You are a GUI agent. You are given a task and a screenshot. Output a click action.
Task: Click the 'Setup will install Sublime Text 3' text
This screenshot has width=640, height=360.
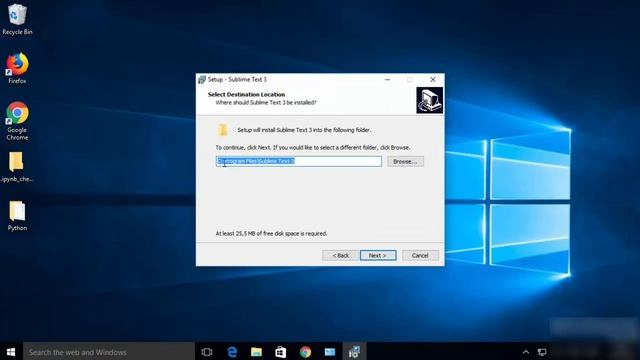click(x=304, y=130)
